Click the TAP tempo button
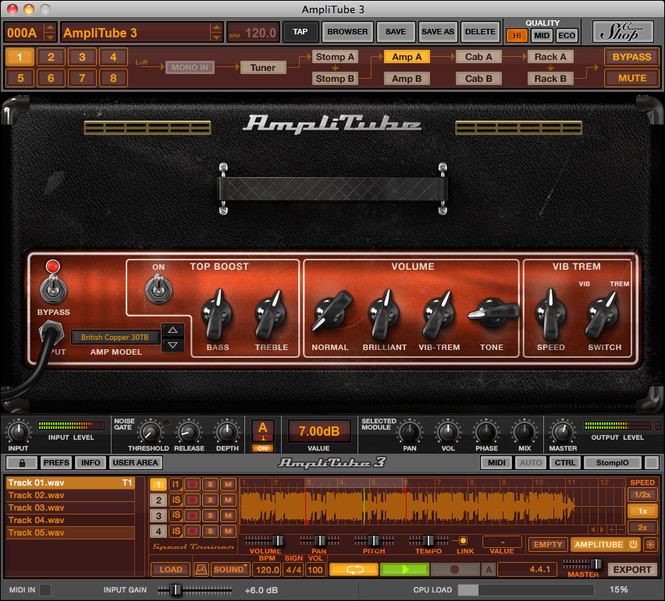 coord(300,32)
